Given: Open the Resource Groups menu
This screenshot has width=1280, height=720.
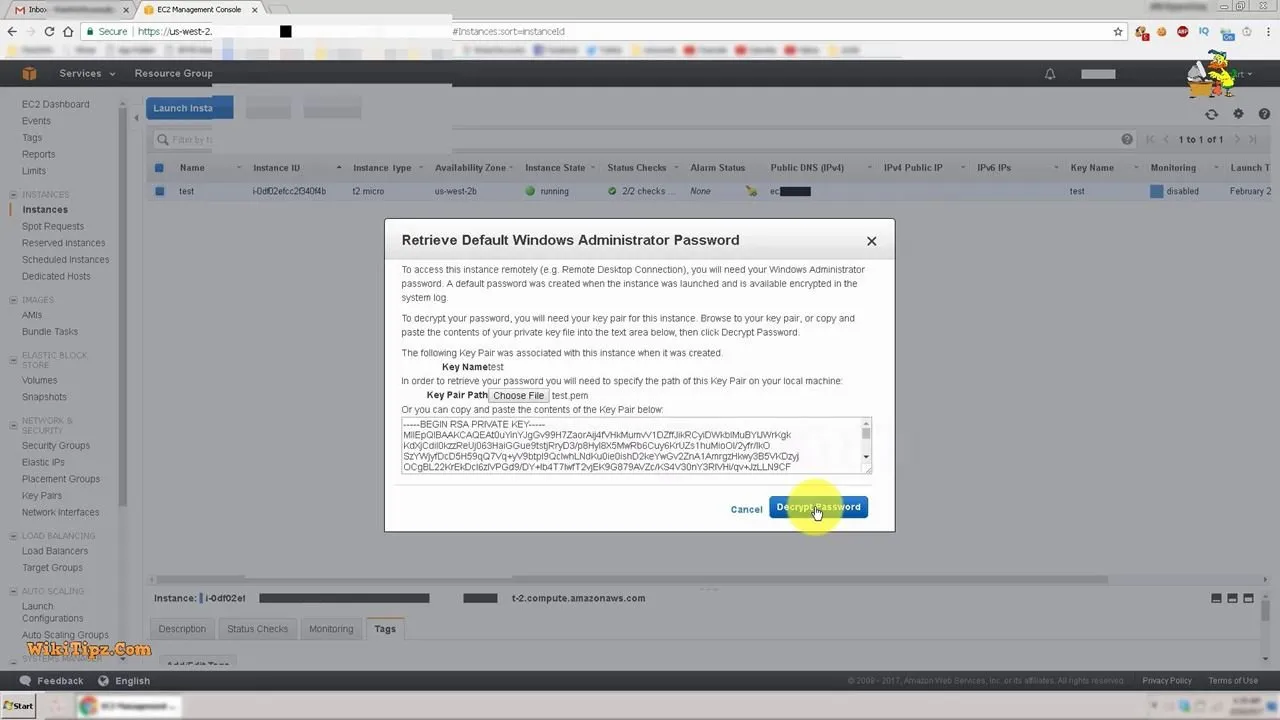Looking at the screenshot, I should [x=174, y=73].
